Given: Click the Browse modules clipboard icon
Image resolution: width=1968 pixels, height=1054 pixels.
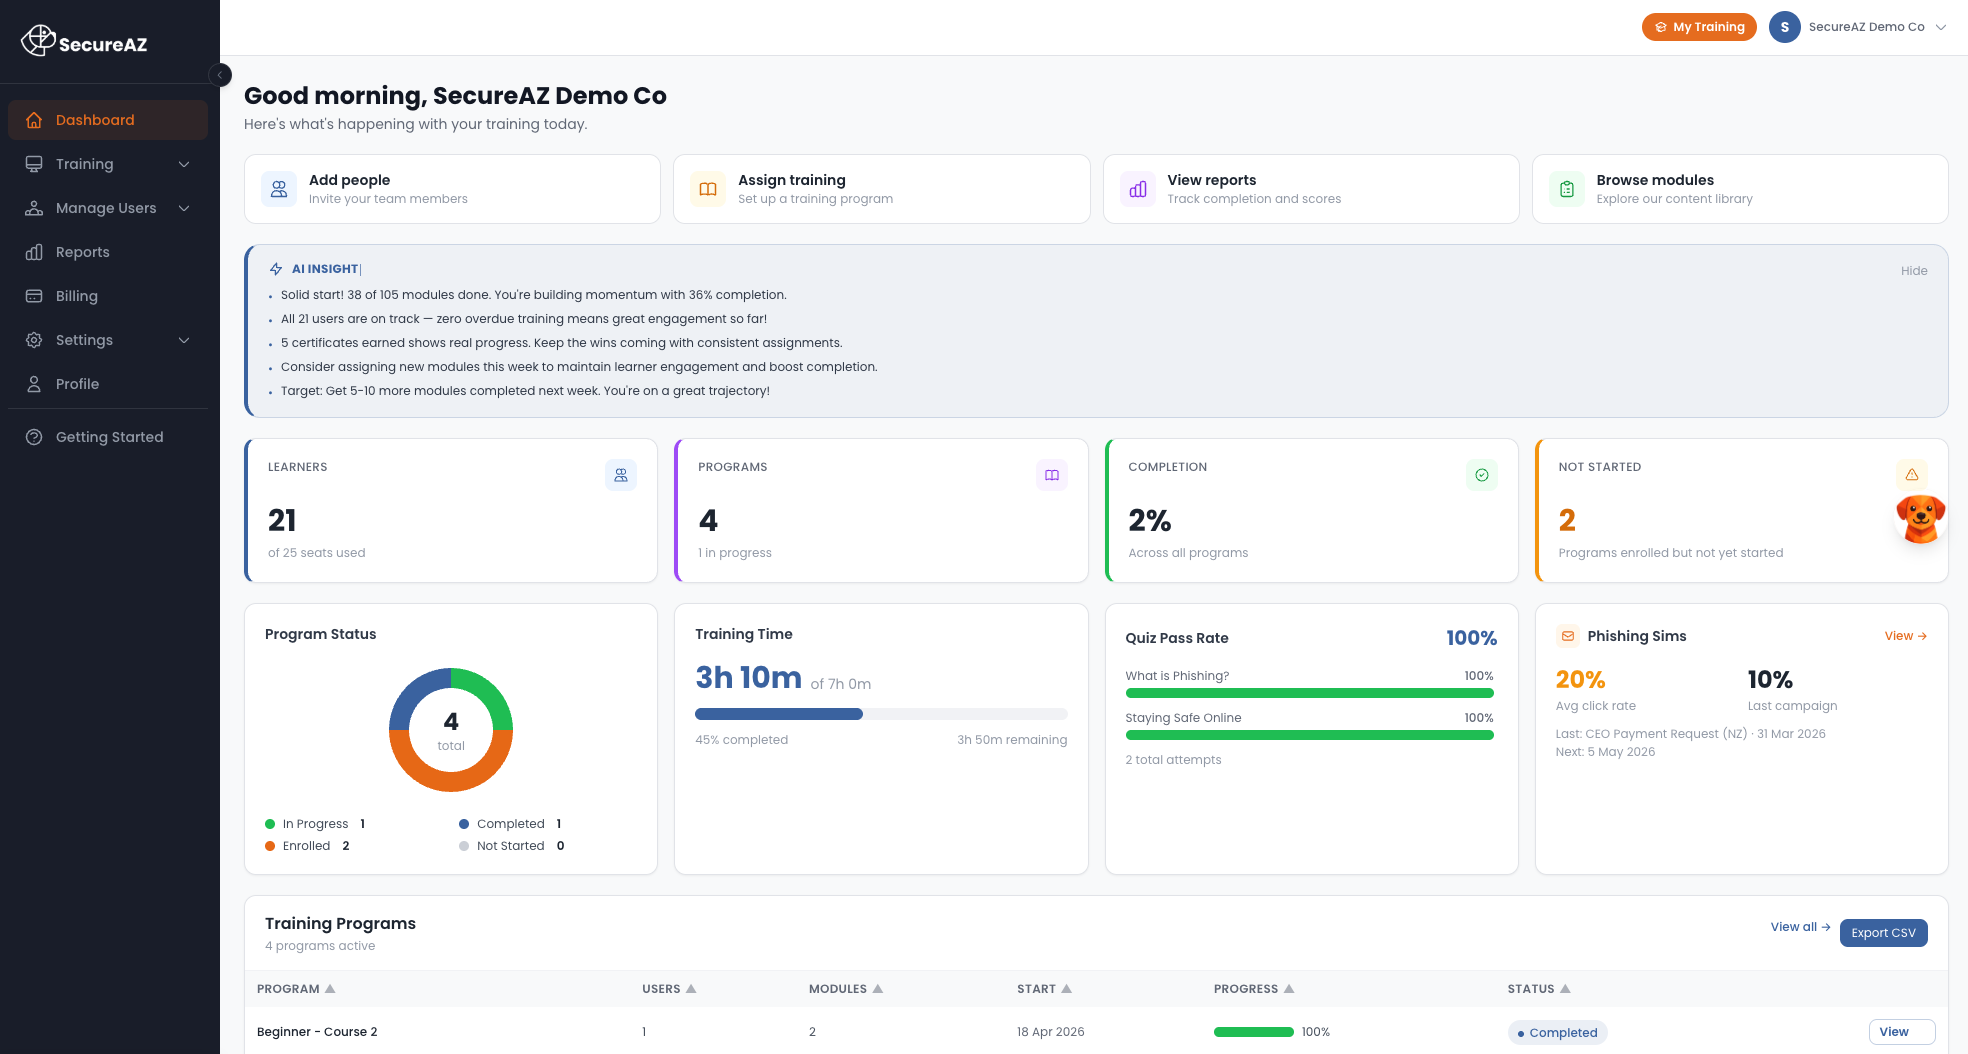Looking at the screenshot, I should [1567, 189].
